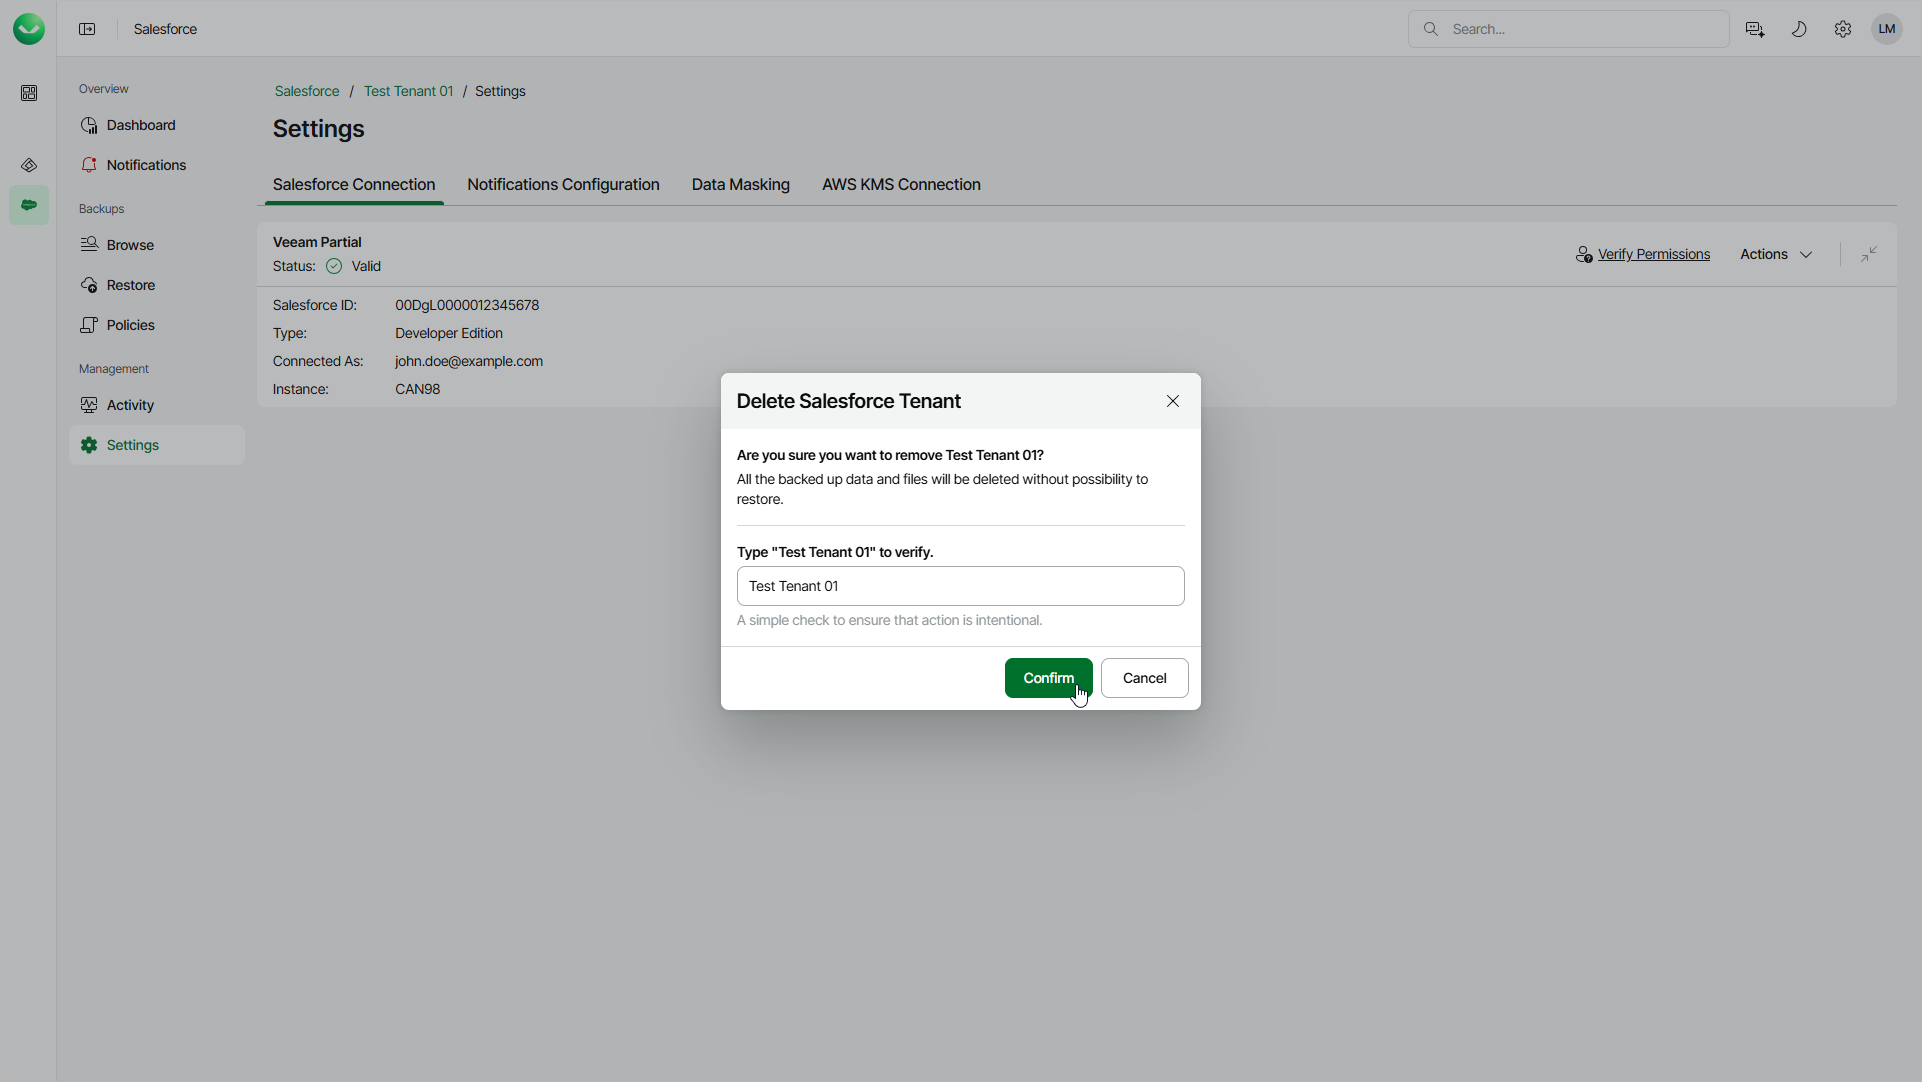1922x1082 pixels.
Task: Click the green Veeam logo icon
Action: pos(29,29)
